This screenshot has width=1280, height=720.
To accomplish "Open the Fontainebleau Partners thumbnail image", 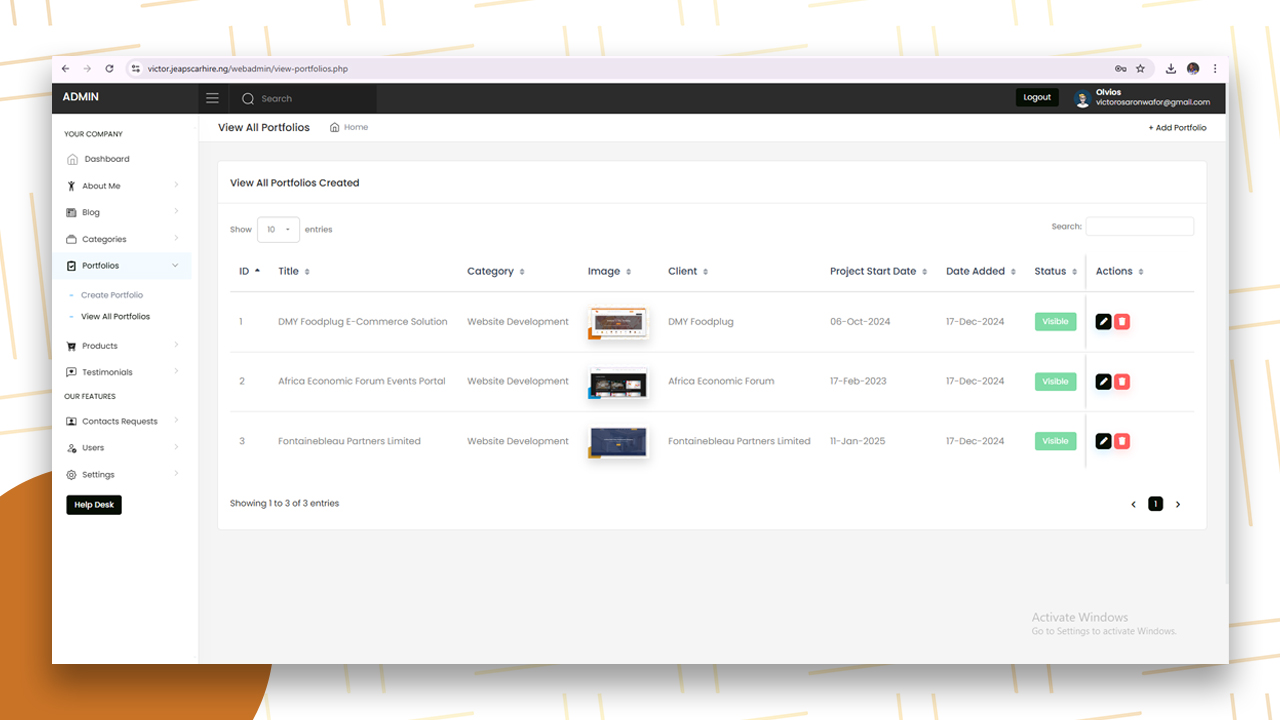I will coord(618,442).
